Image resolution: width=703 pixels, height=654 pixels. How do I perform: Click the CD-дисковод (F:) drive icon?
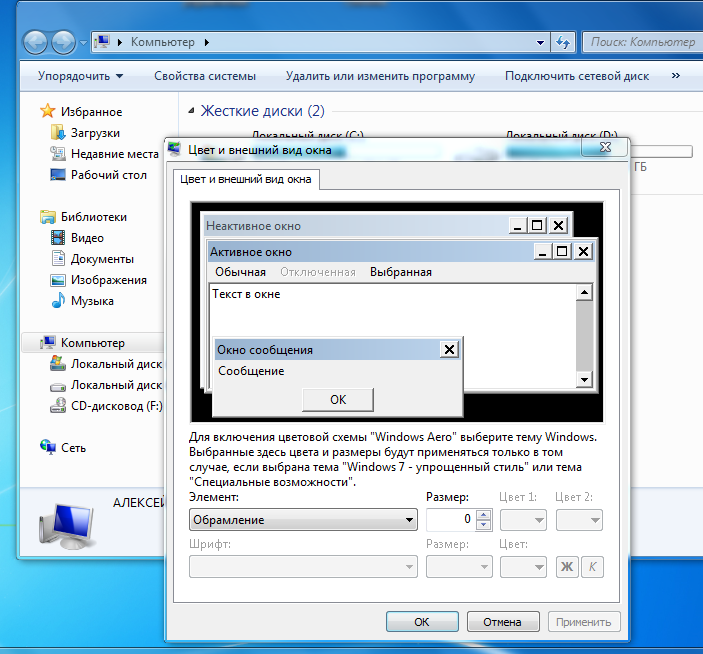click(x=58, y=406)
